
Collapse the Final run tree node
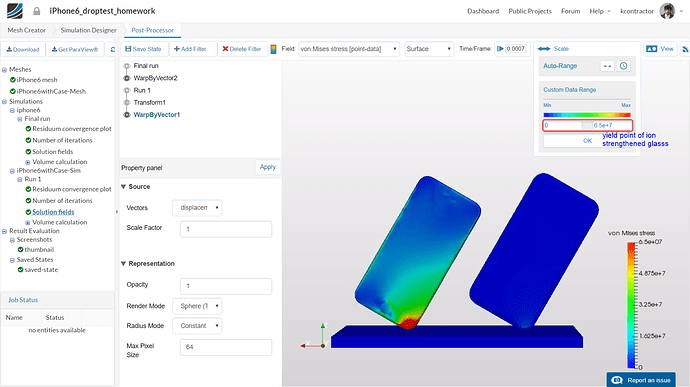coord(20,119)
